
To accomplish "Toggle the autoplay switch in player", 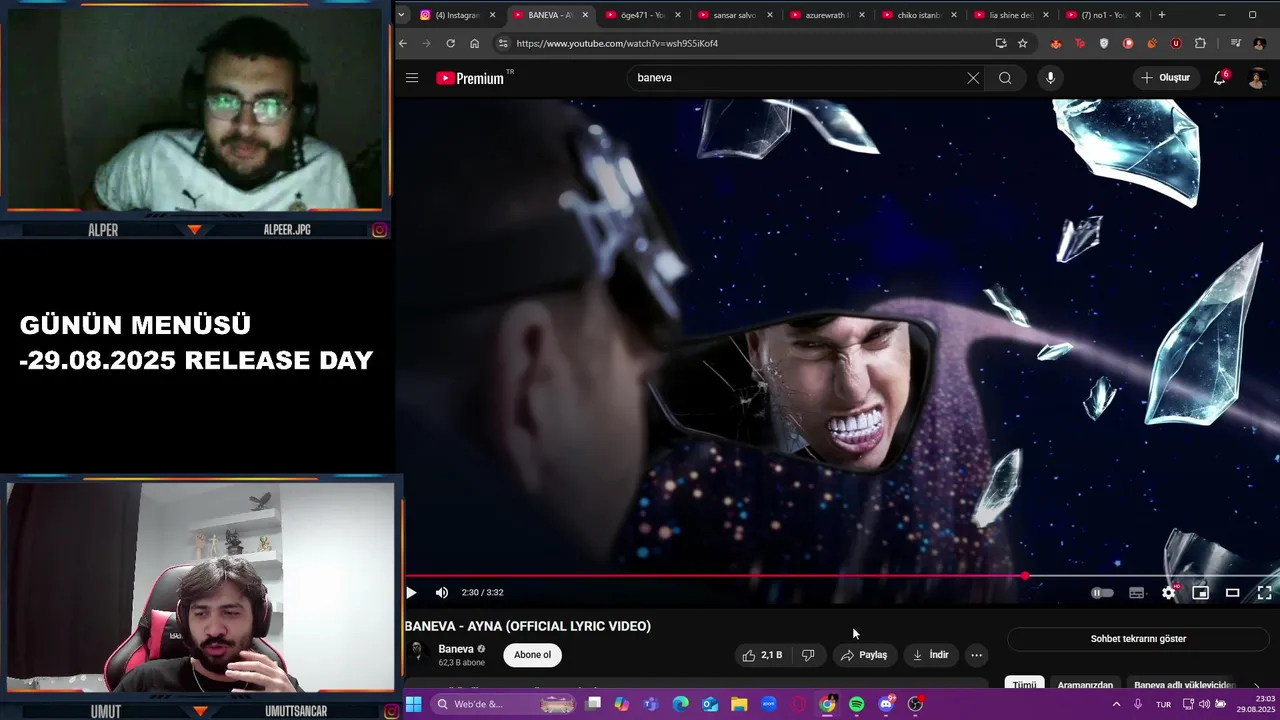I will tap(1102, 593).
